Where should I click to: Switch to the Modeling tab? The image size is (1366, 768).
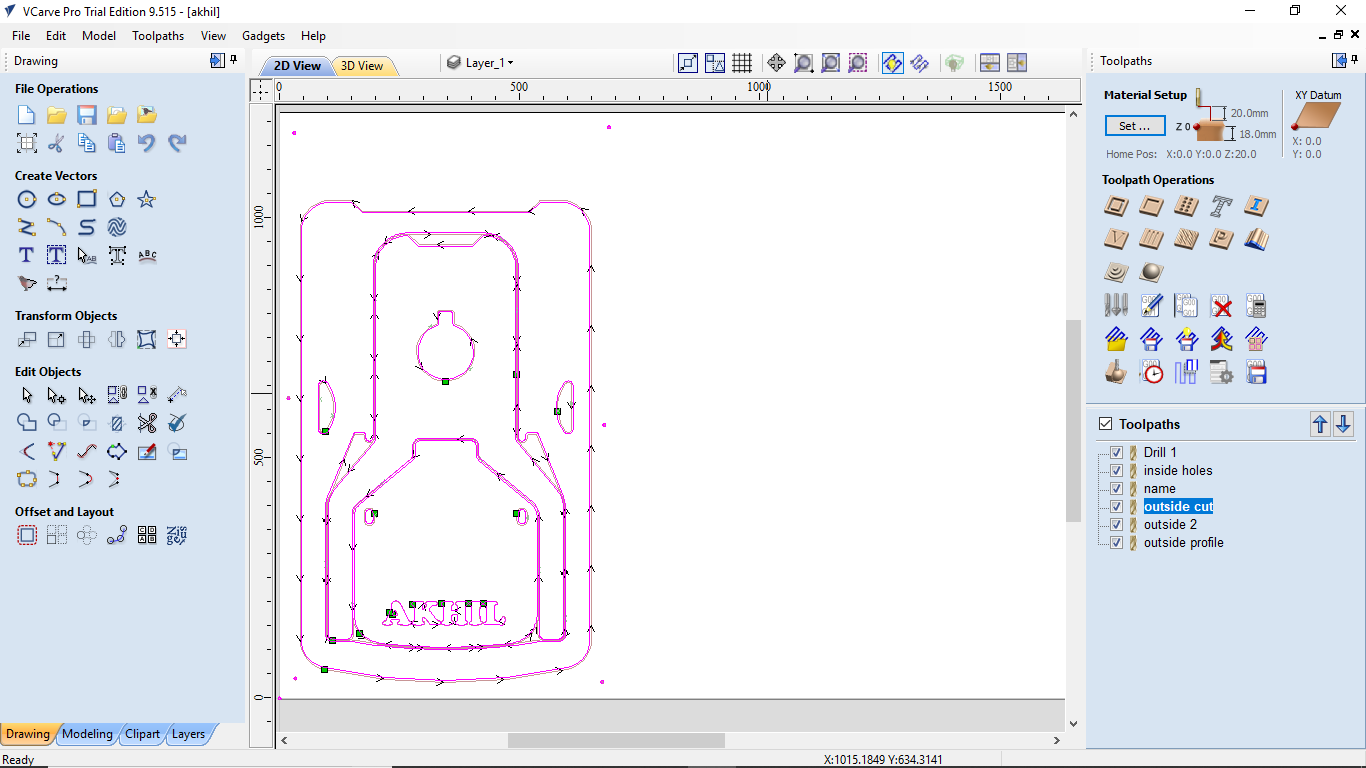pos(87,734)
